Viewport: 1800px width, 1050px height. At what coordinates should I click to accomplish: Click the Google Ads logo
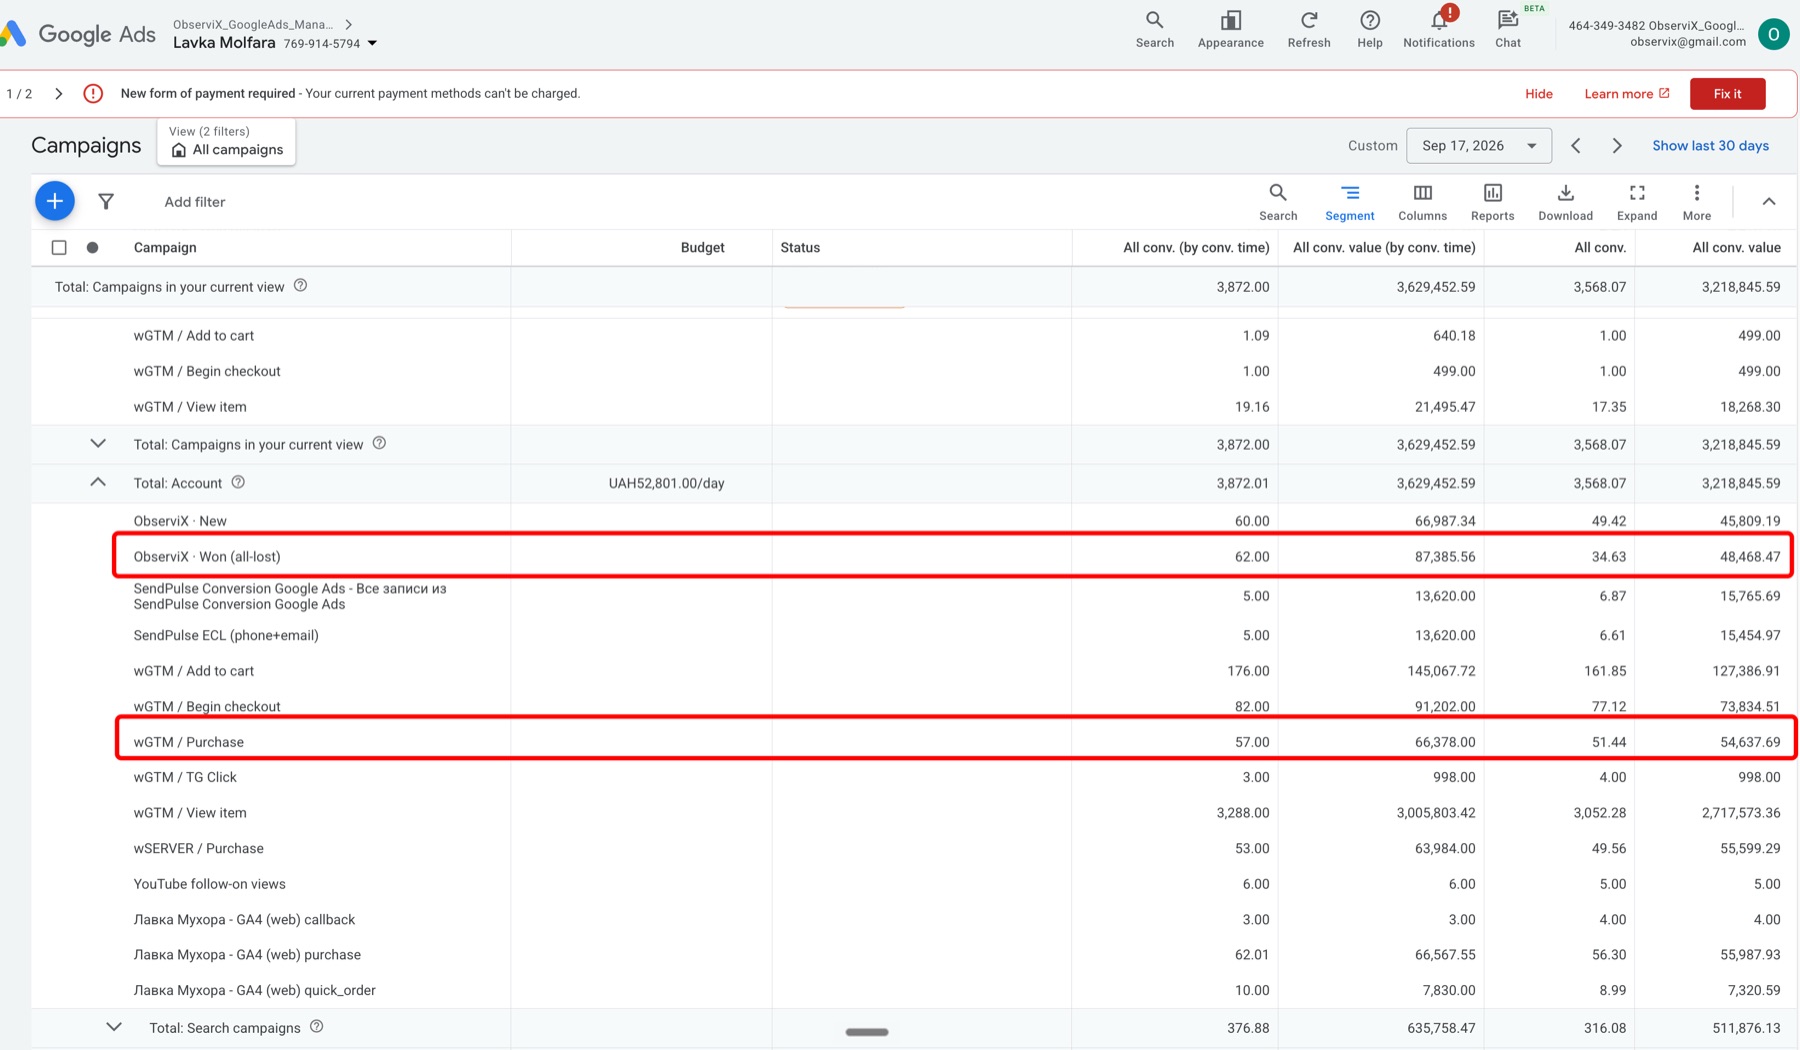79,34
